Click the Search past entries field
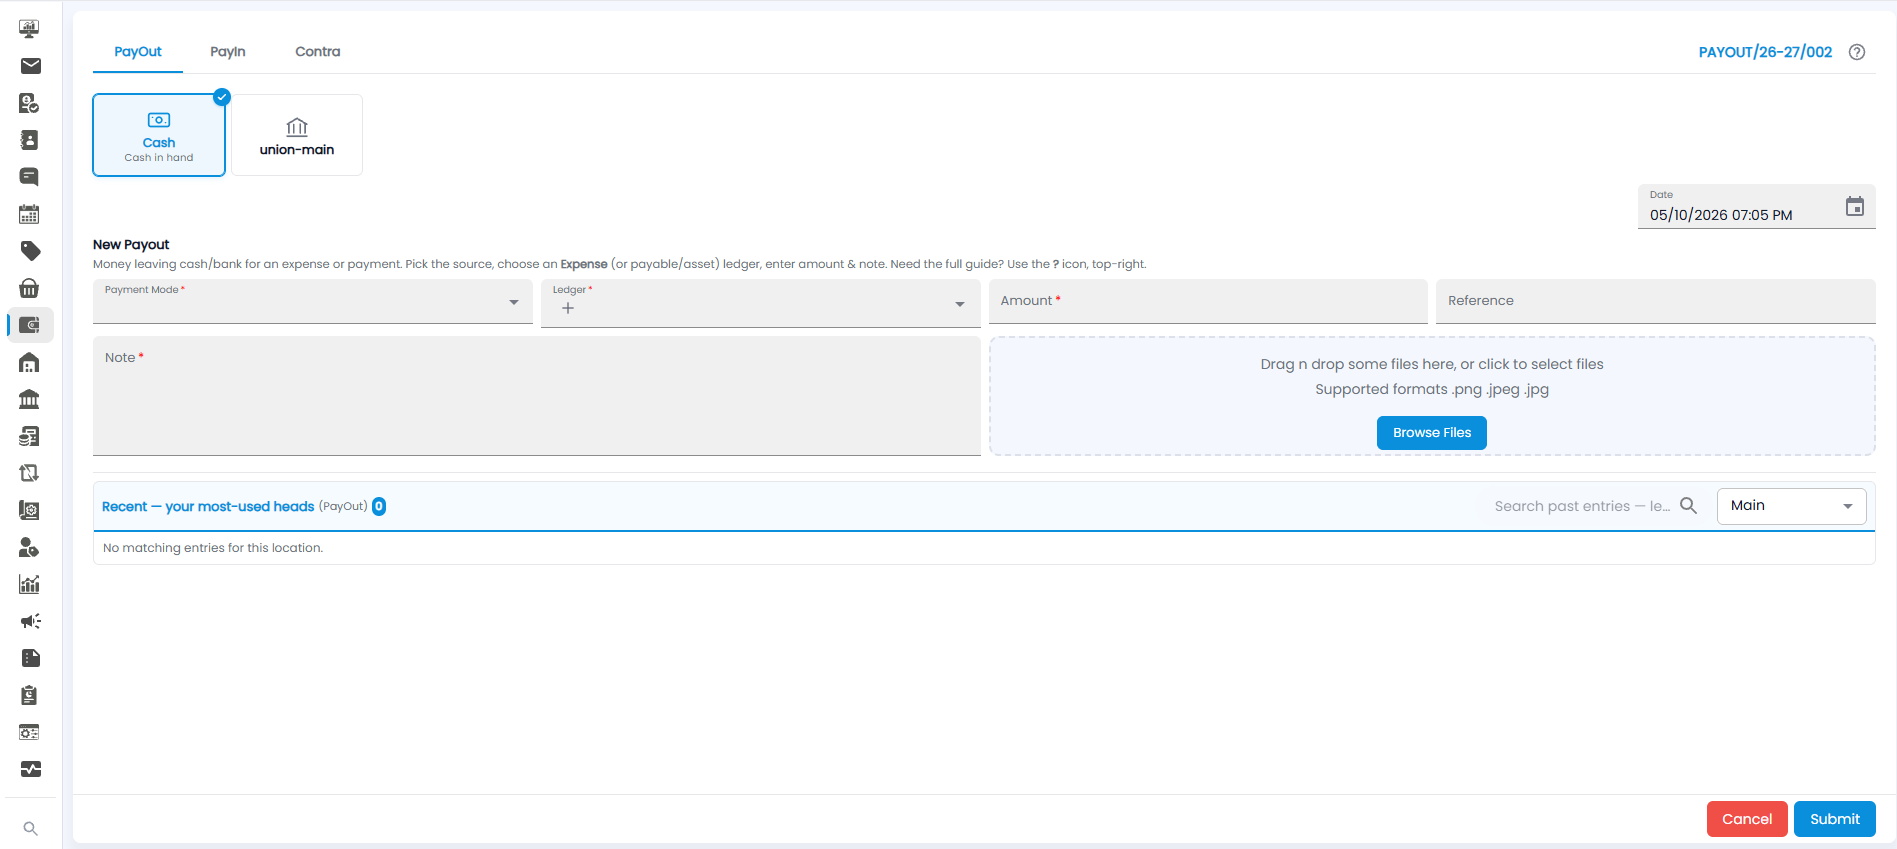This screenshot has height=849, width=1897. 1583,506
